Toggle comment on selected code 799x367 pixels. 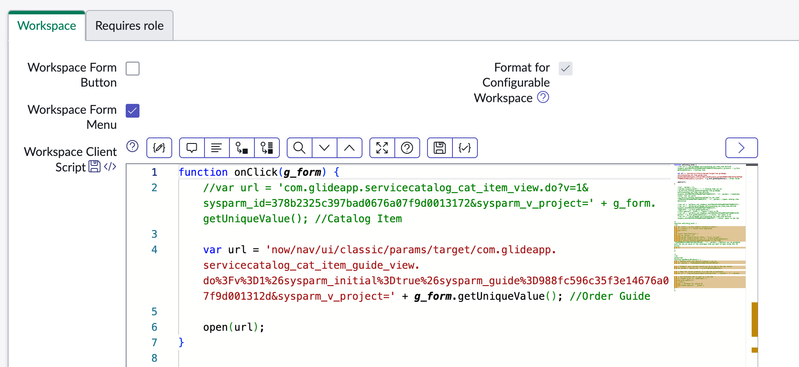point(192,148)
